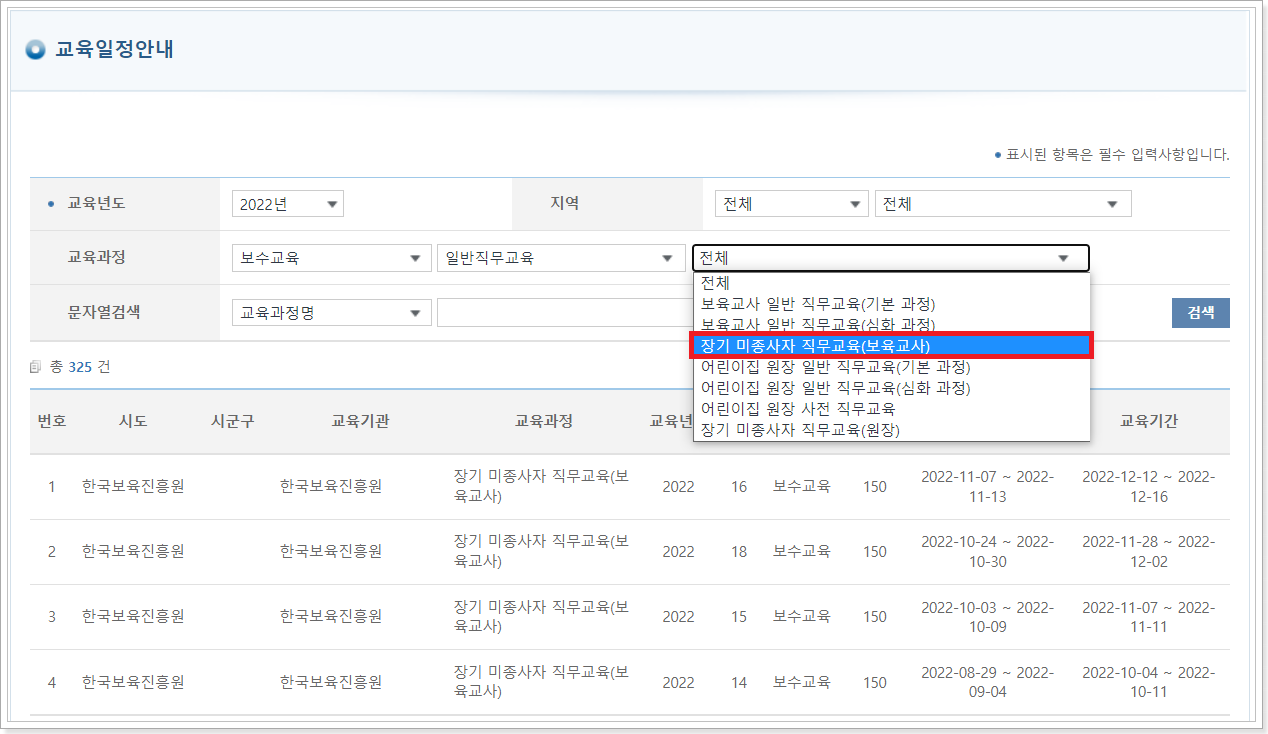Open the '일반직무교육' dropdown selector

tap(561, 257)
